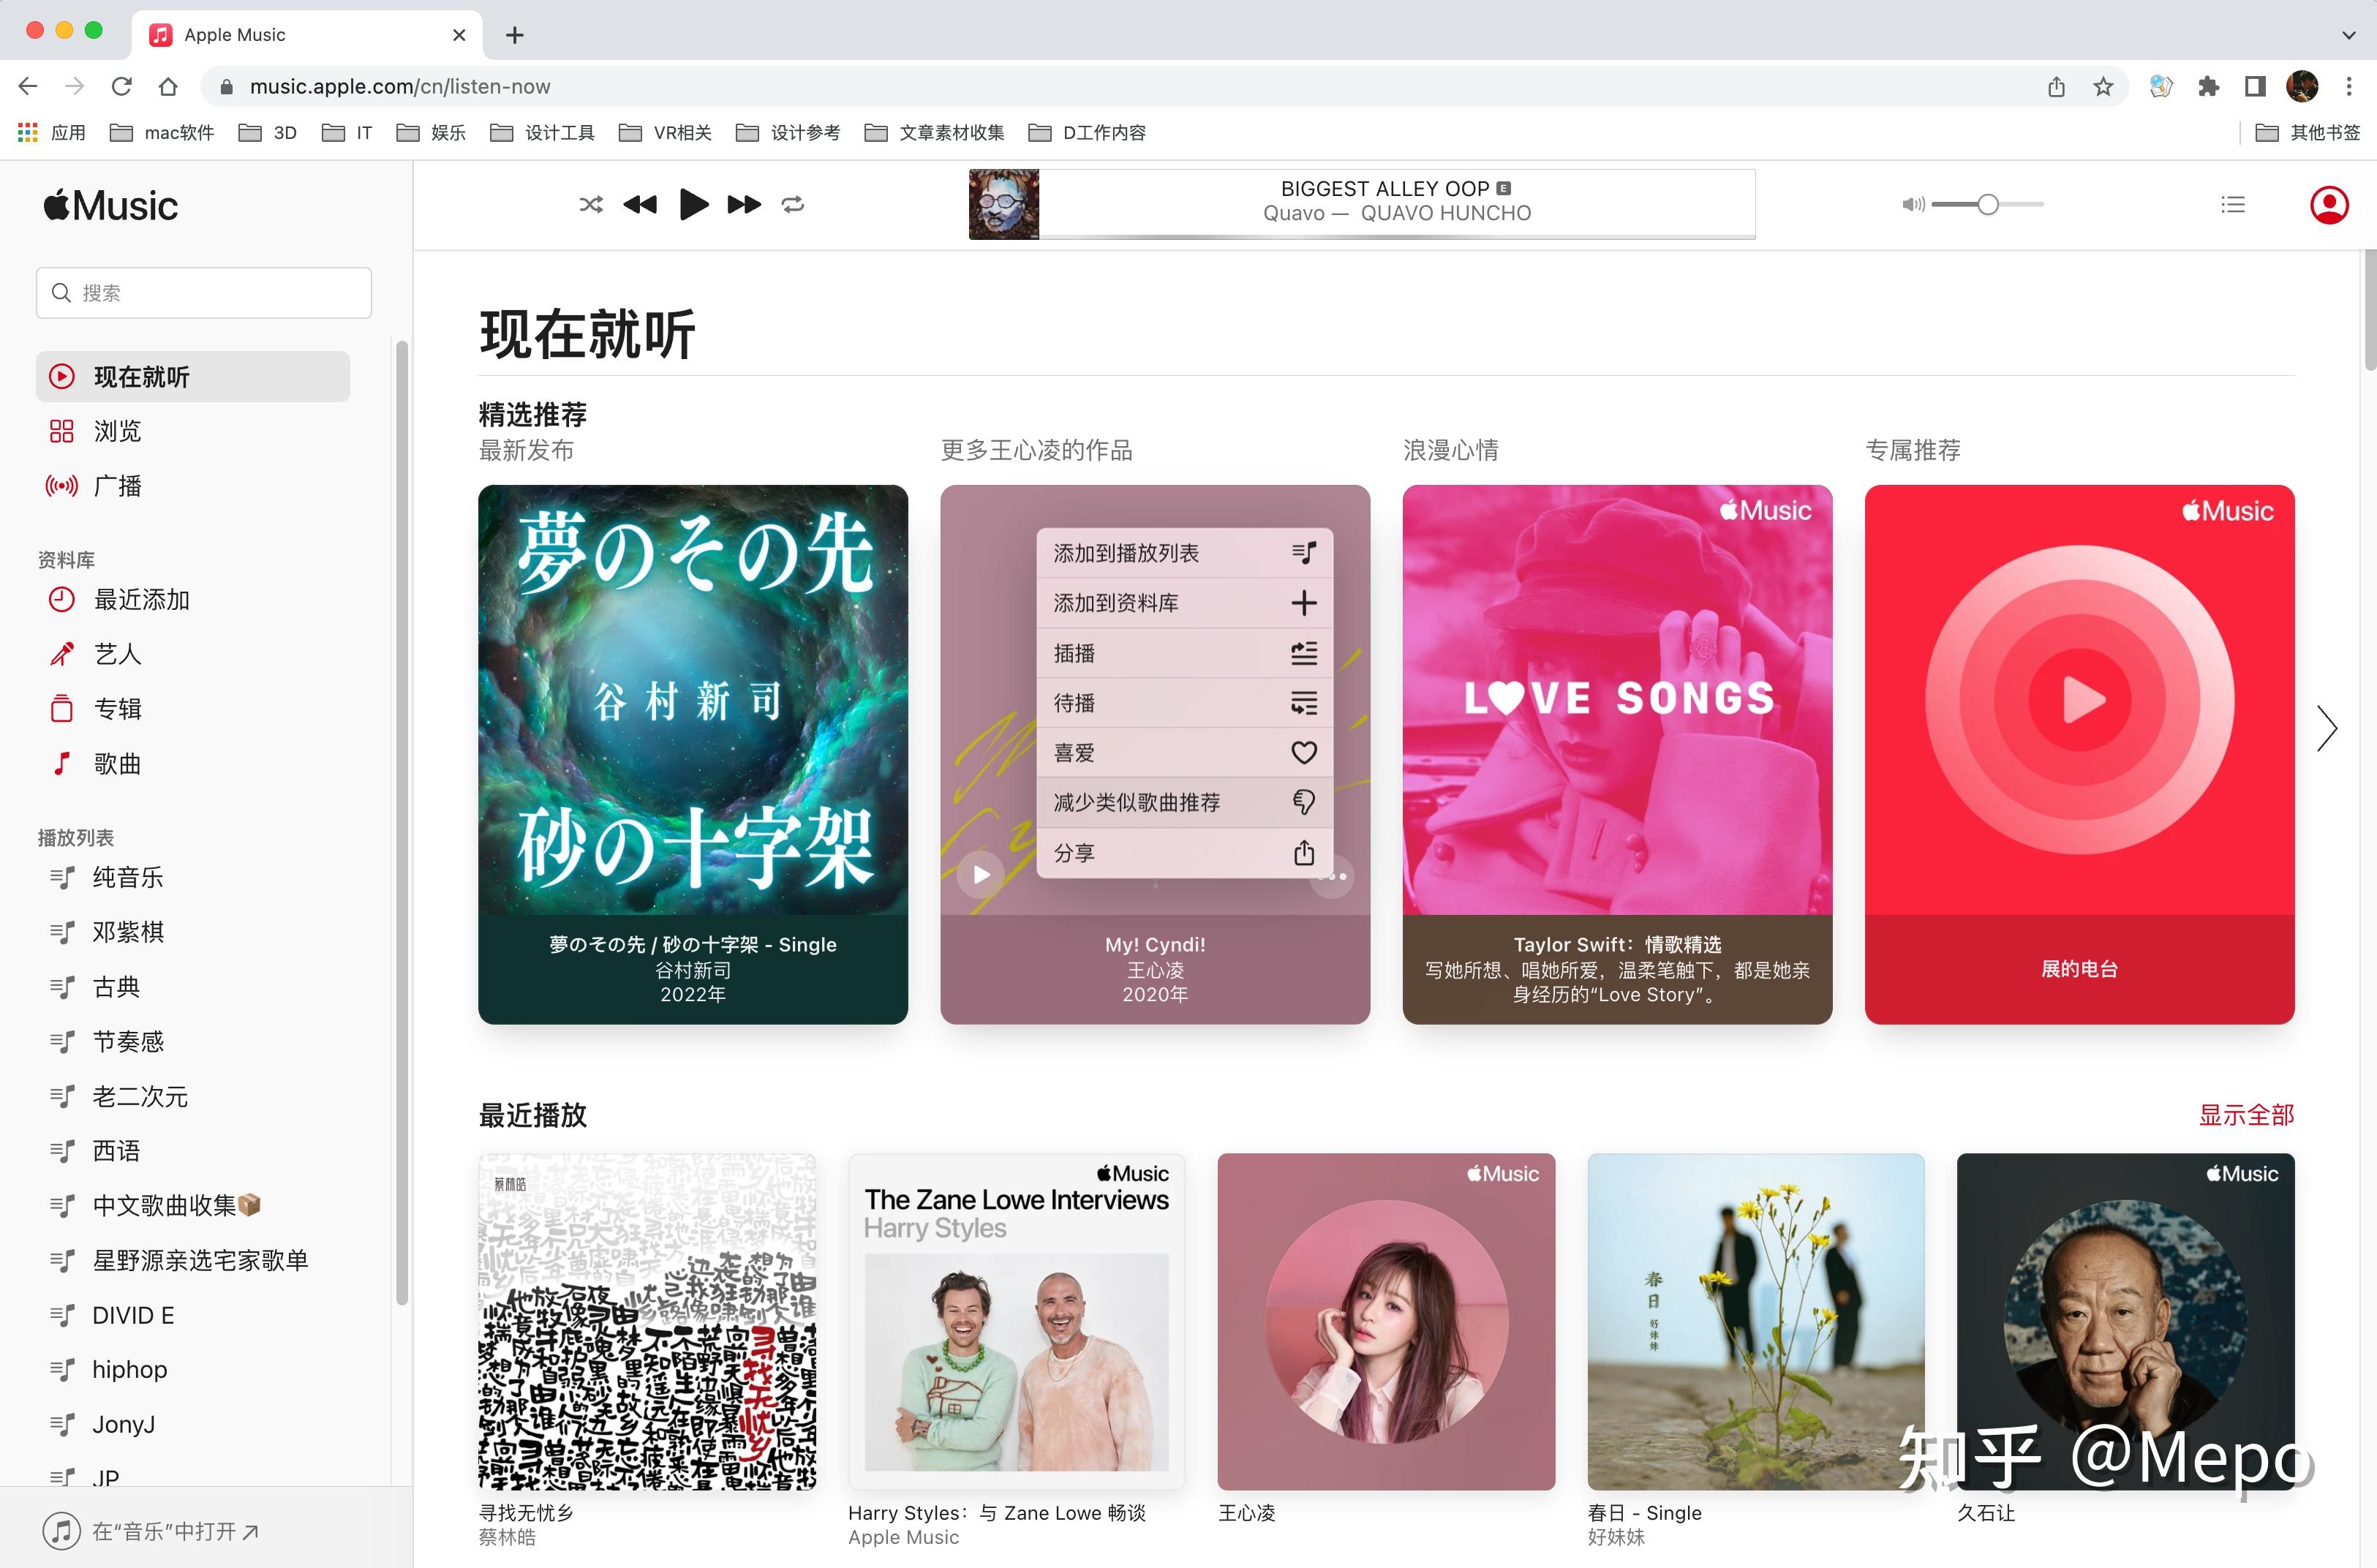
Task: Adjust the volume slider
Action: [1988, 205]
